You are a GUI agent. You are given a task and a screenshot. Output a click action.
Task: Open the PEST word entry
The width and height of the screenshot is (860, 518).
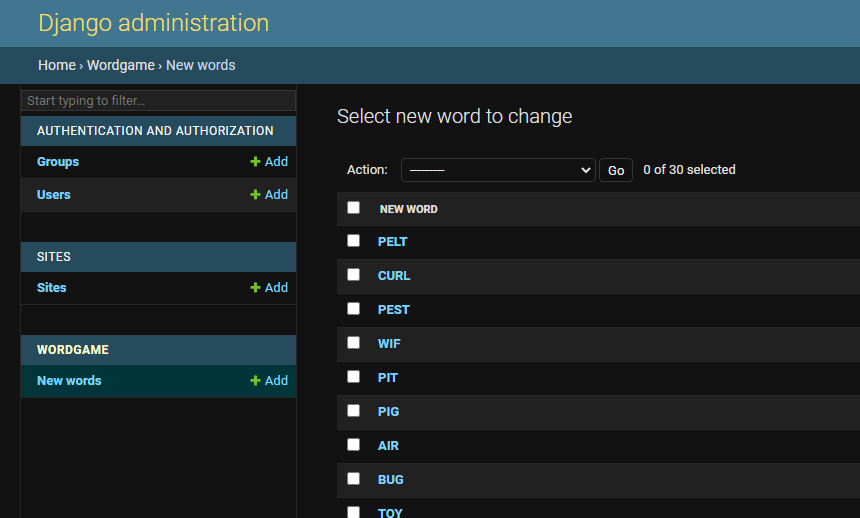pos(394,310)
